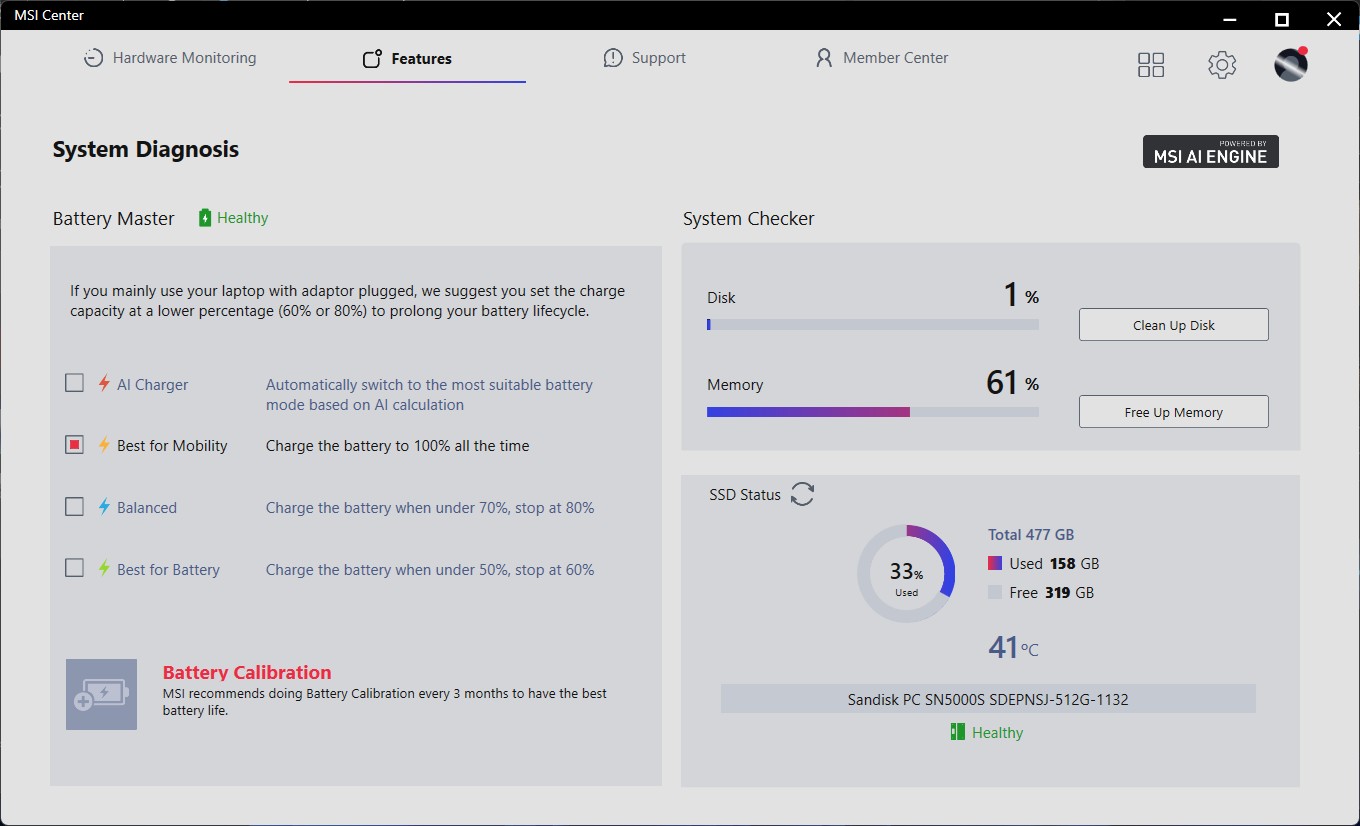Maximize the MSI Center window
Image resolution: width=1360 pixels, height=826 pixels.
click(1282, 18)
